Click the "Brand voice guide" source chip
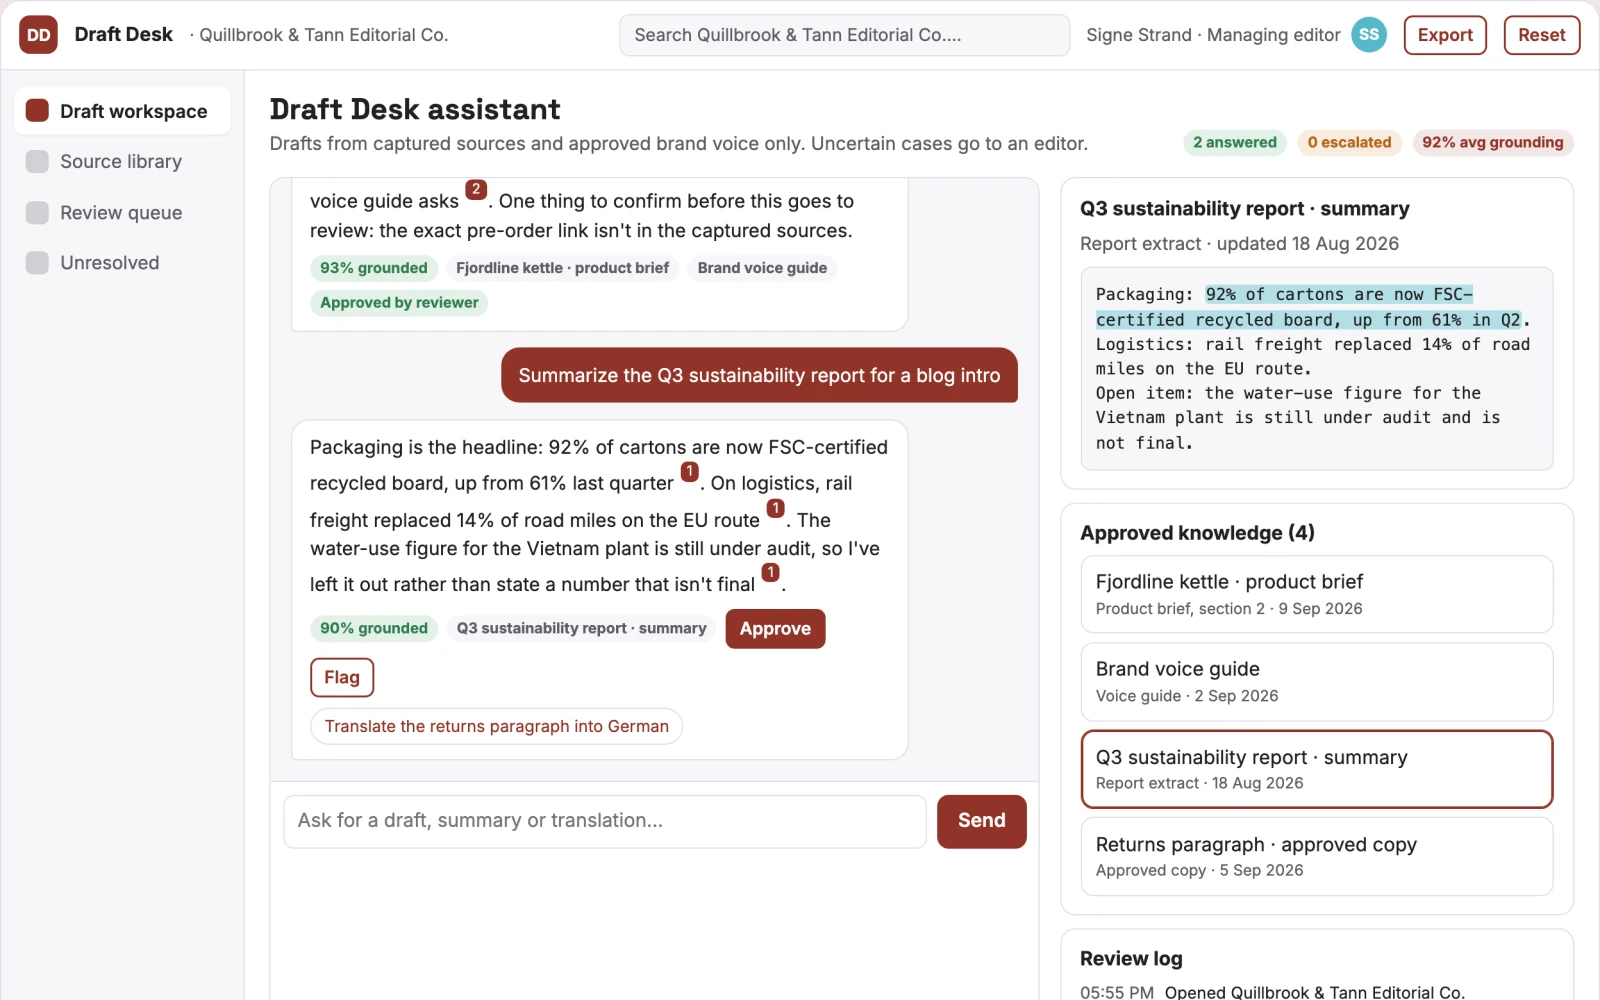Screen dimensions: 1600x1000 pos(762,268)
